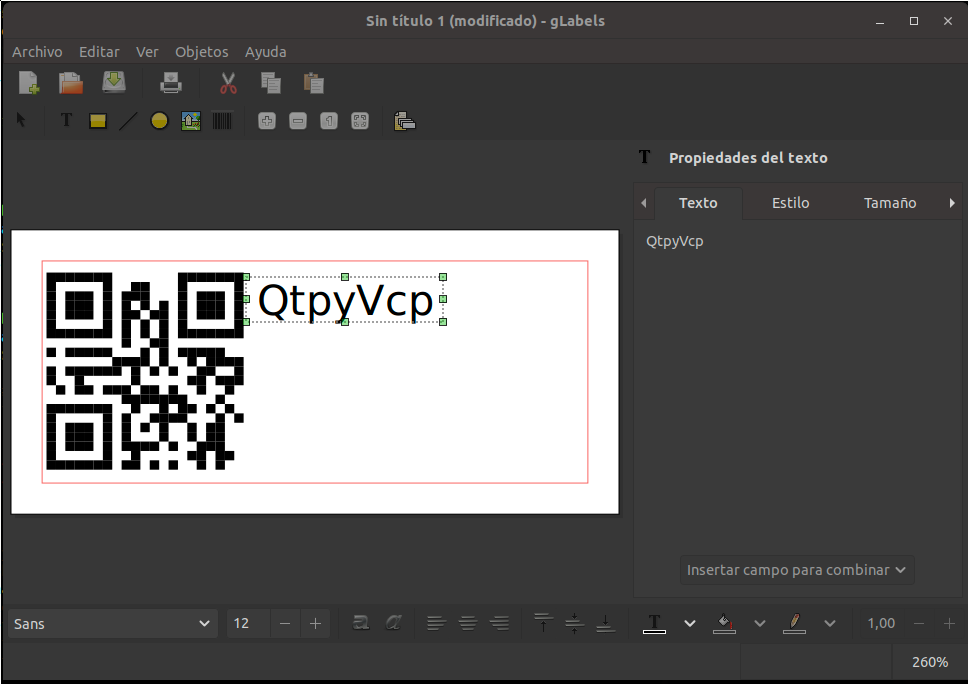Print the label document
This screenshot has width=968, height=684.
pyautogui.click(x=171, y=83)
